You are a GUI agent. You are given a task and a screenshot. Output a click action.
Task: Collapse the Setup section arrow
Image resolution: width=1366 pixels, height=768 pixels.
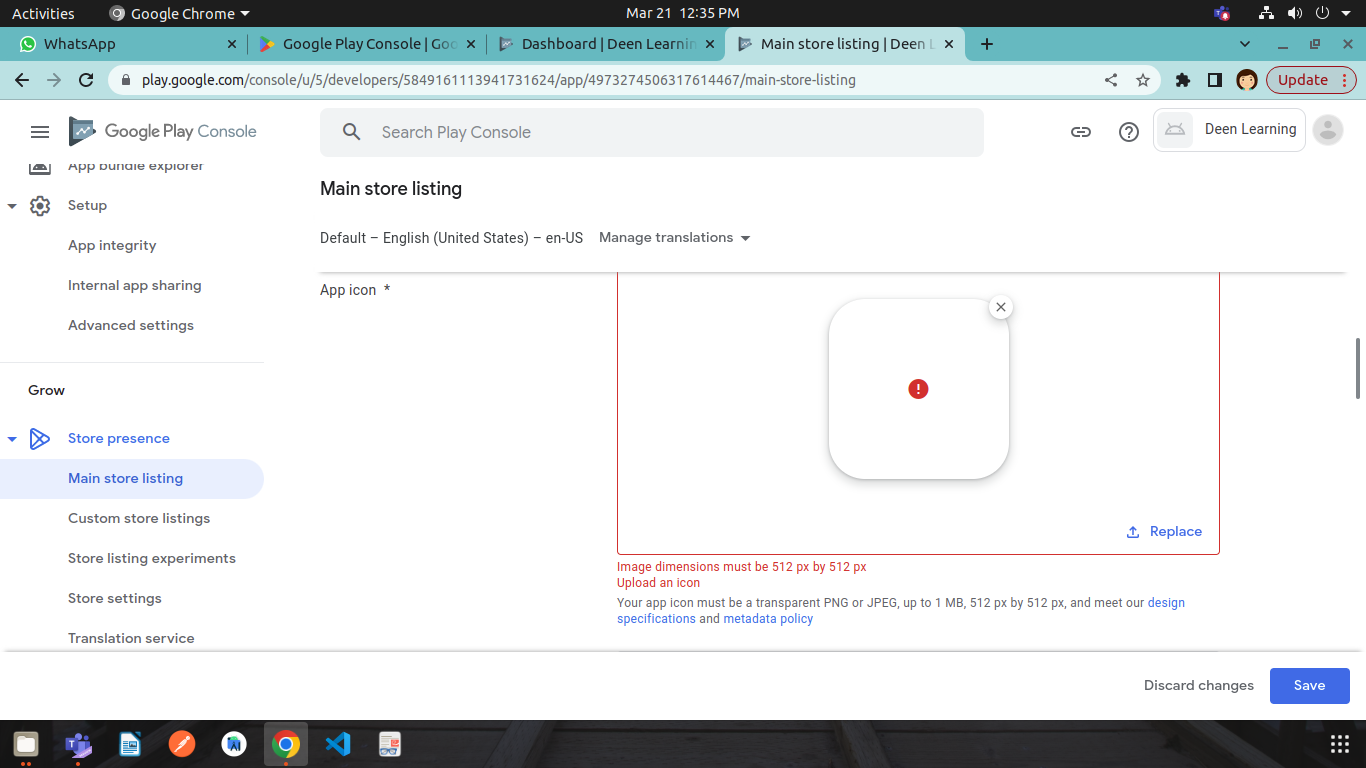pos(12,206)
